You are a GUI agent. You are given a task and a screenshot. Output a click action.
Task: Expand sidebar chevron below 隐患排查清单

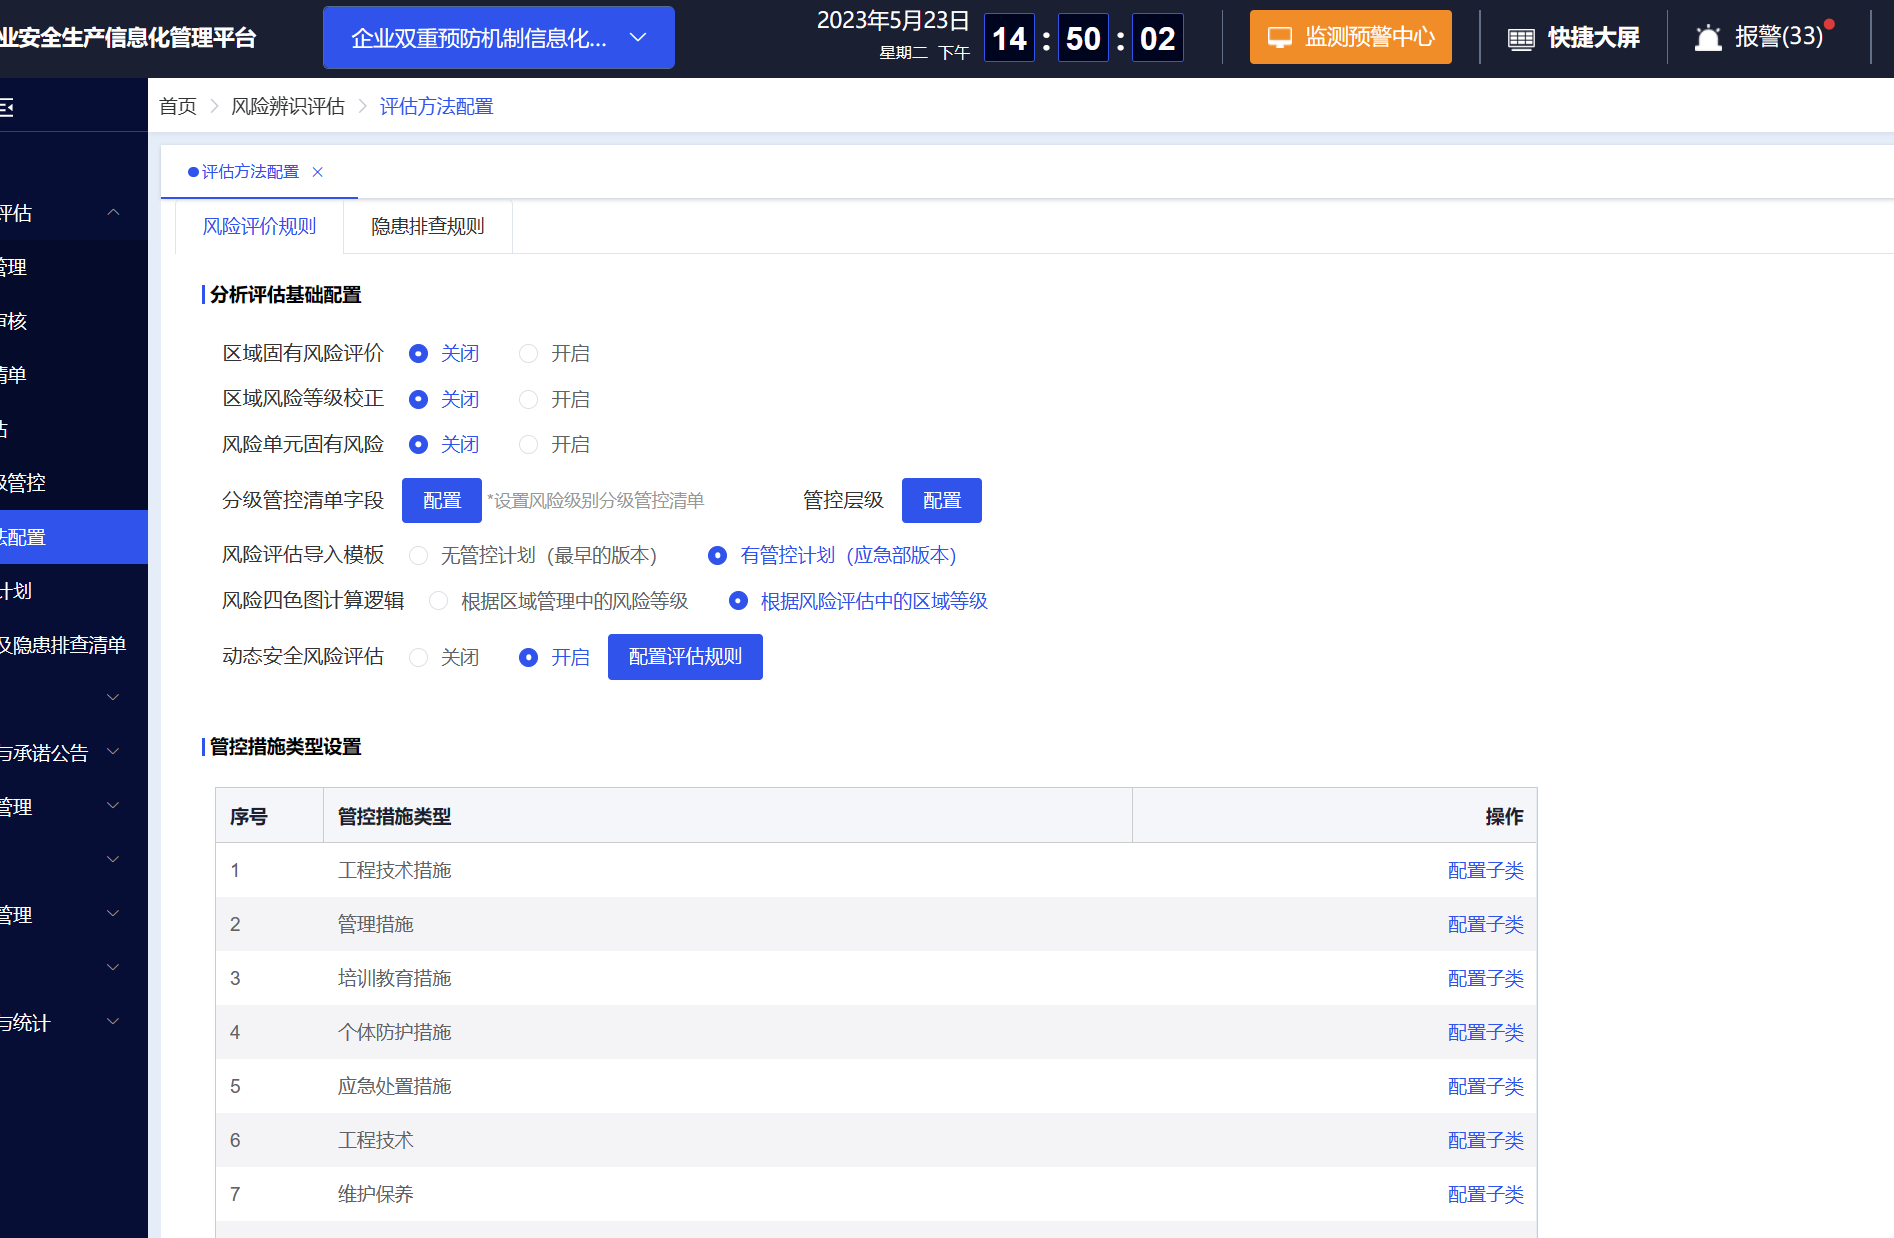tap(113, 697)
